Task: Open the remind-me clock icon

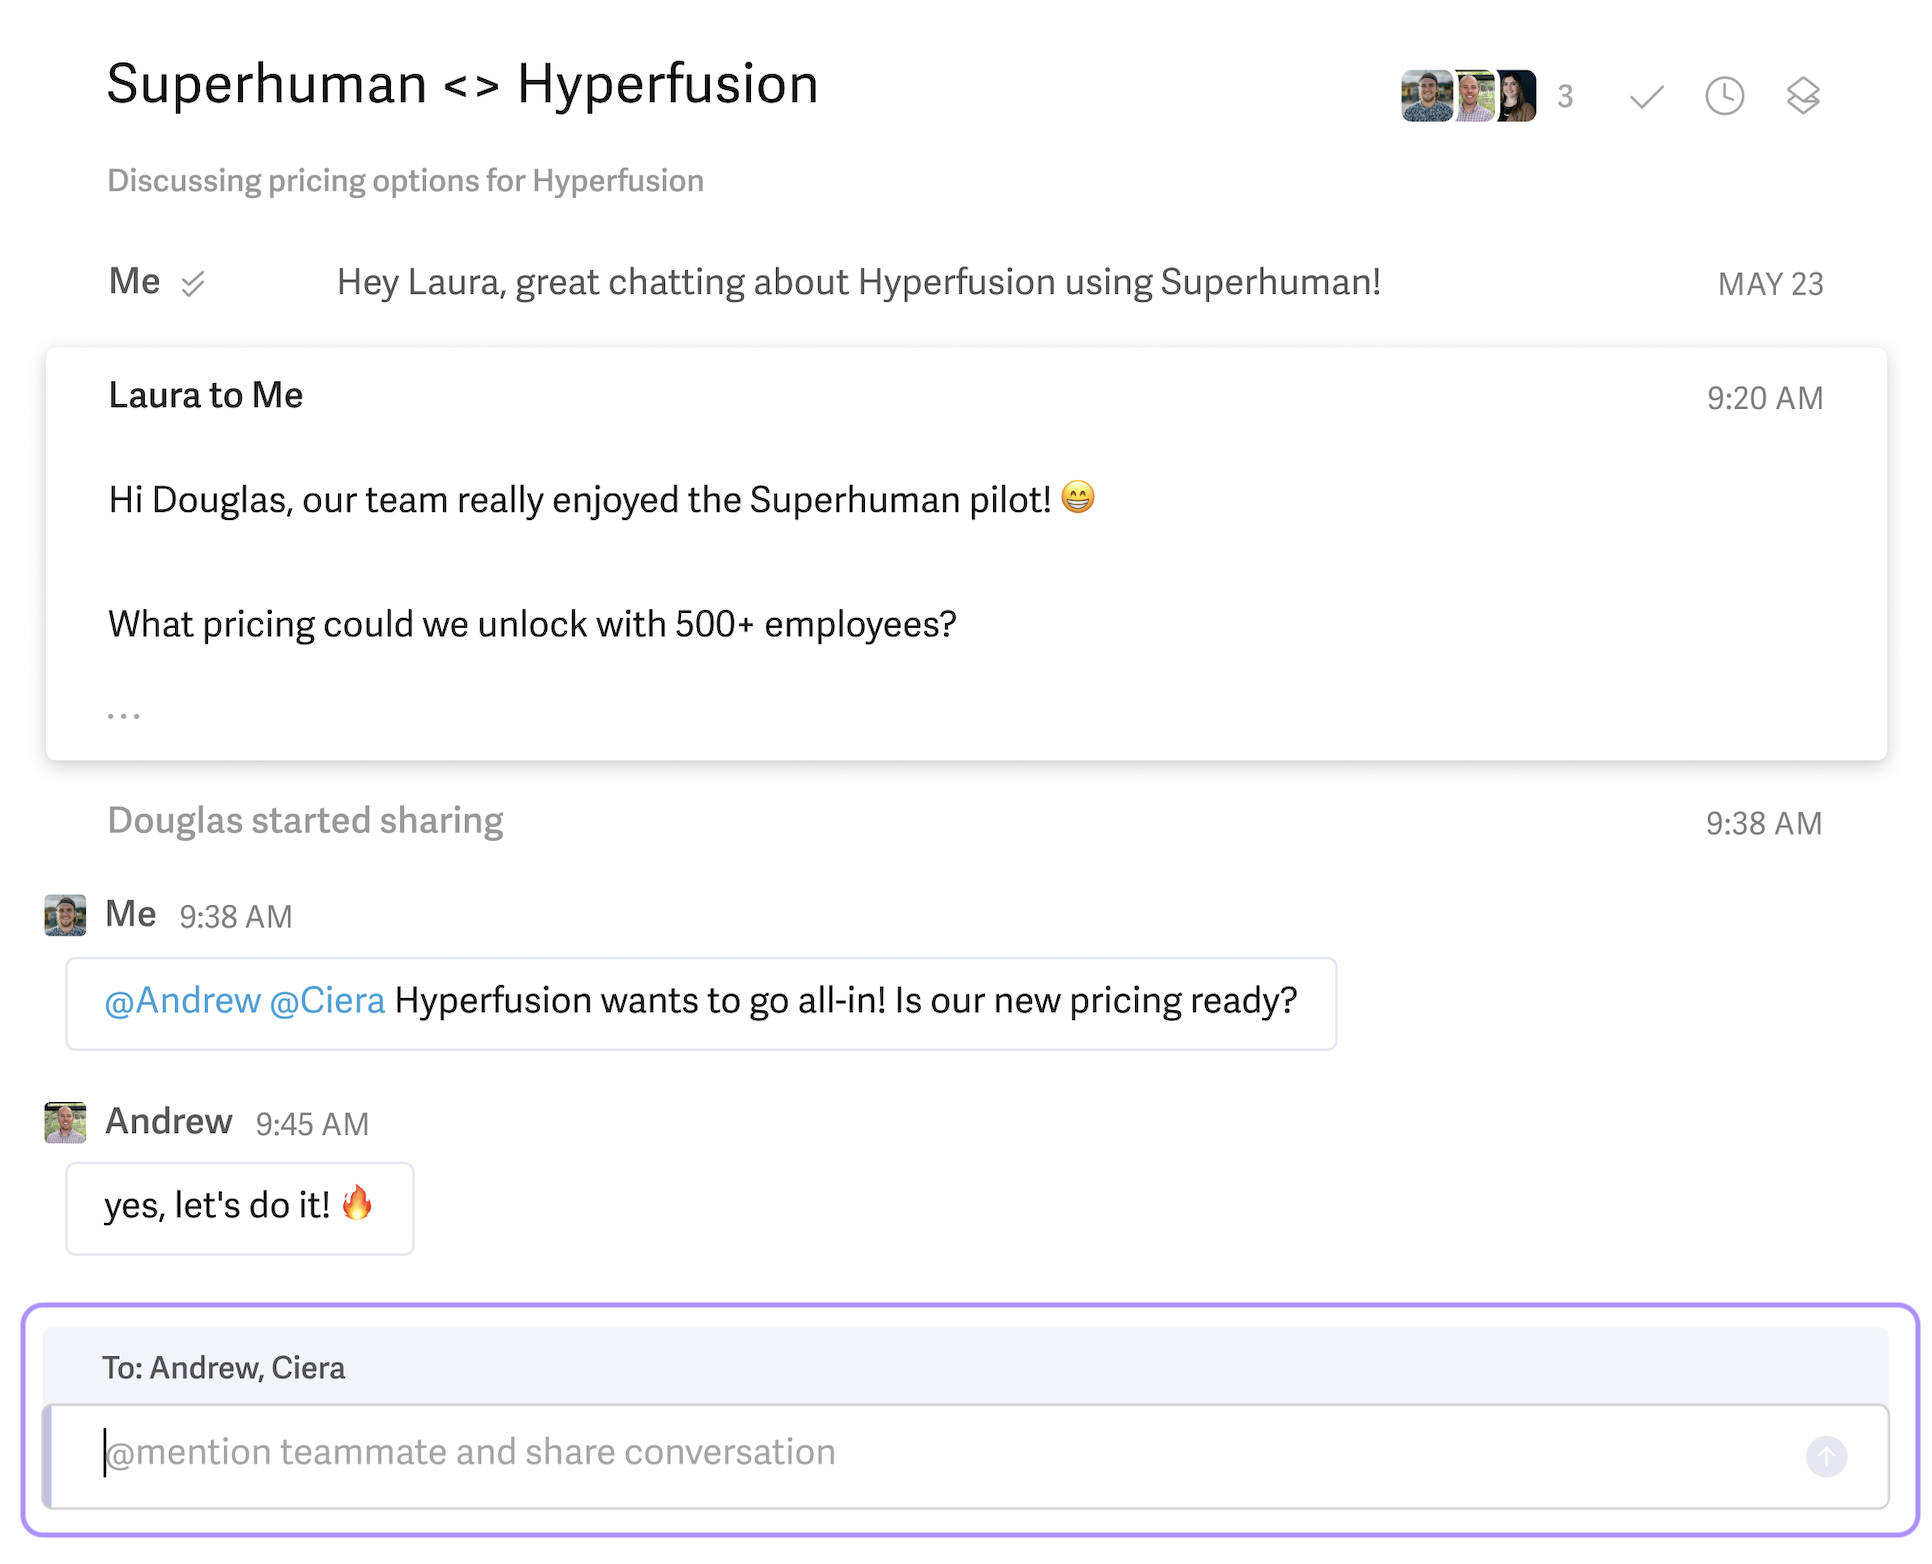Action: click(1724, 96)
